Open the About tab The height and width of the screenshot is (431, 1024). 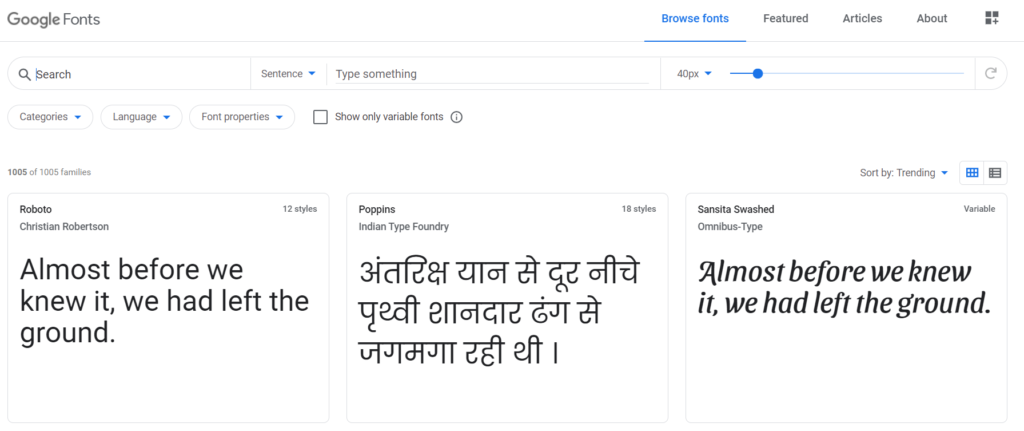(931, 19)
